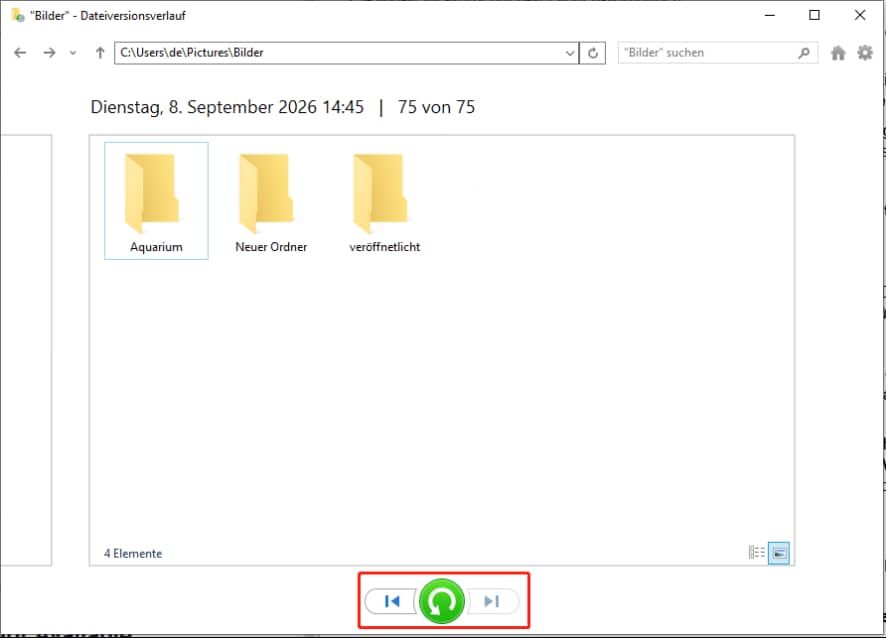Select the Neuer Ordner folder
The width and height of the screenshot is (886, 638).
[271, 201]
